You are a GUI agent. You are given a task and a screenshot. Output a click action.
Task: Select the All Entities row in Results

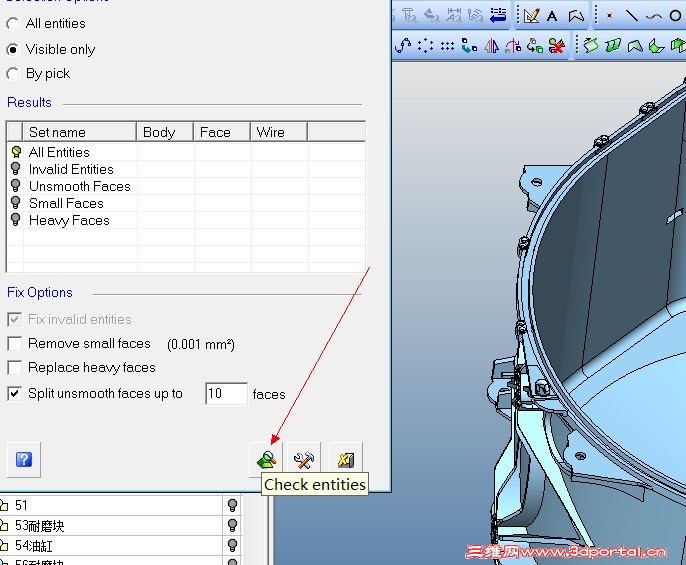pyautogui.click(x=186, y=152)
